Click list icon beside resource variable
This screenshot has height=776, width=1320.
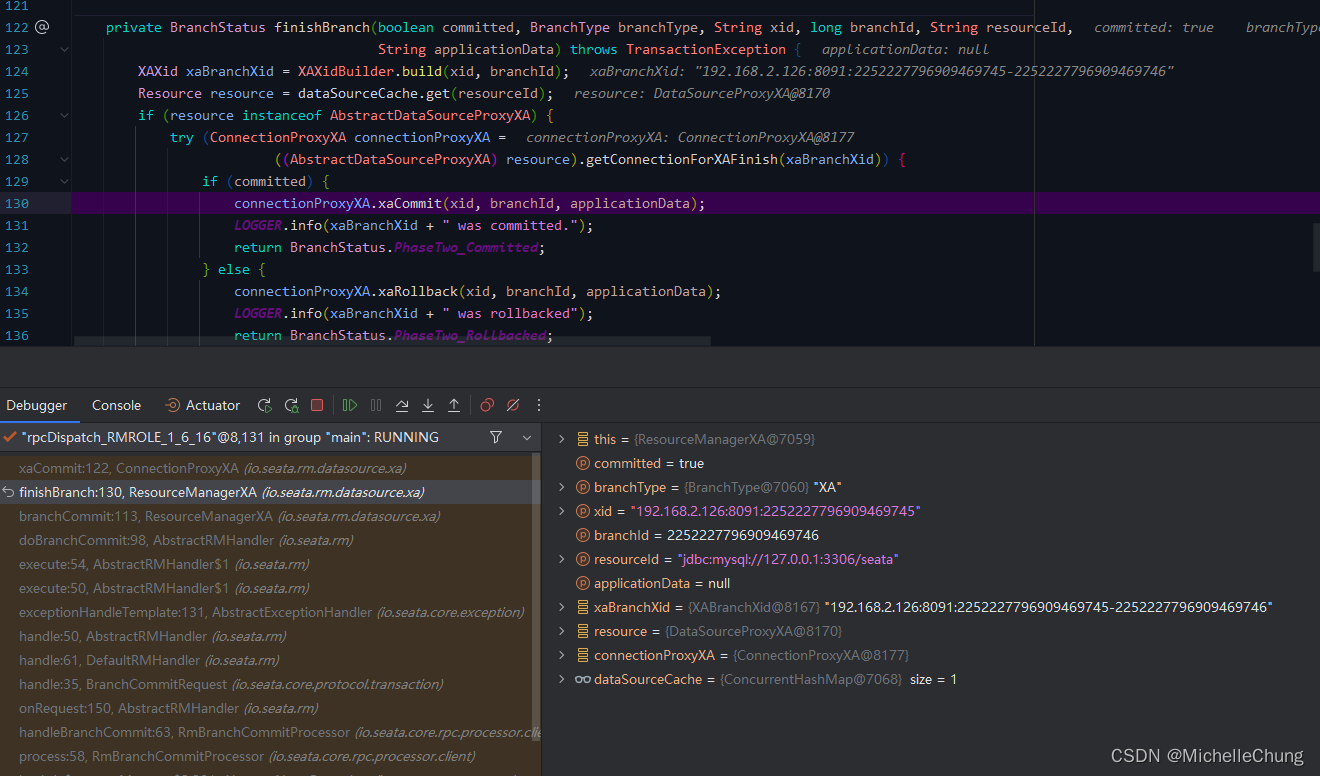coord(583,631)
